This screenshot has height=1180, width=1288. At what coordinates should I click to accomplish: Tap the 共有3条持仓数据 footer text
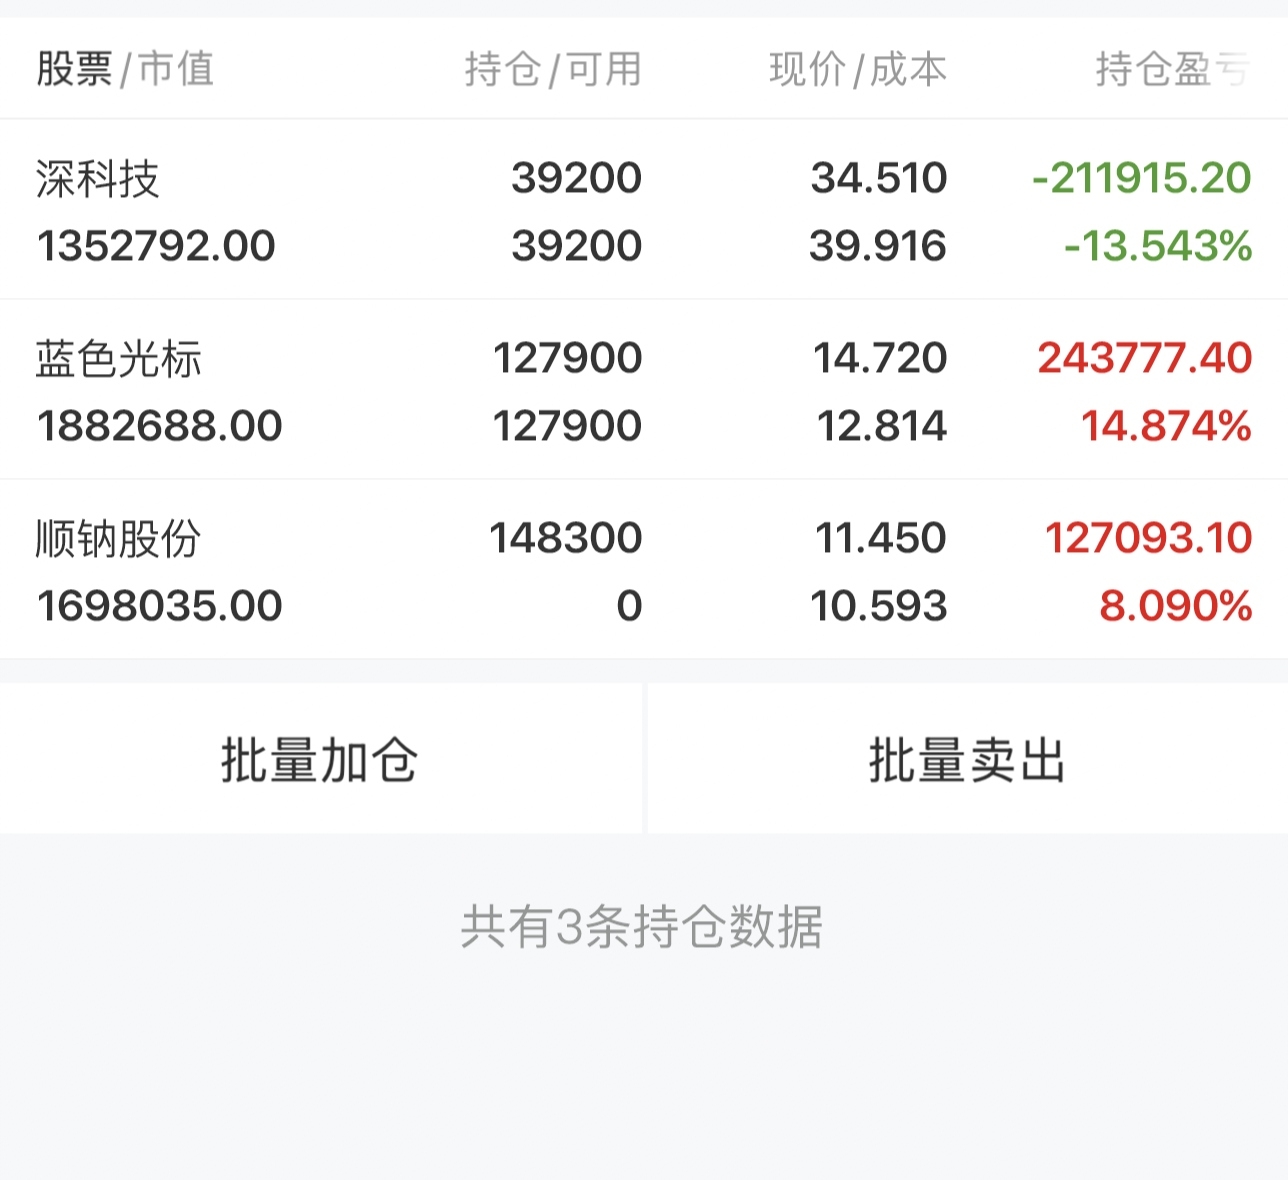tap(642, 926)
